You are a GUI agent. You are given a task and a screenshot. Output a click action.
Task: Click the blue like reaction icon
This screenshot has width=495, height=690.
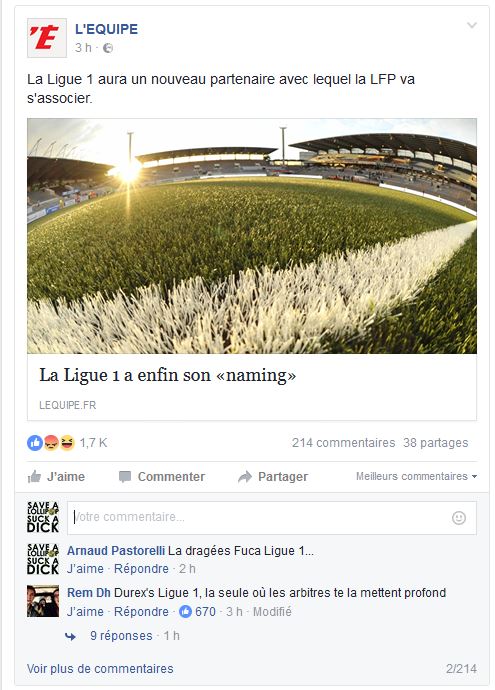point(35,443)
